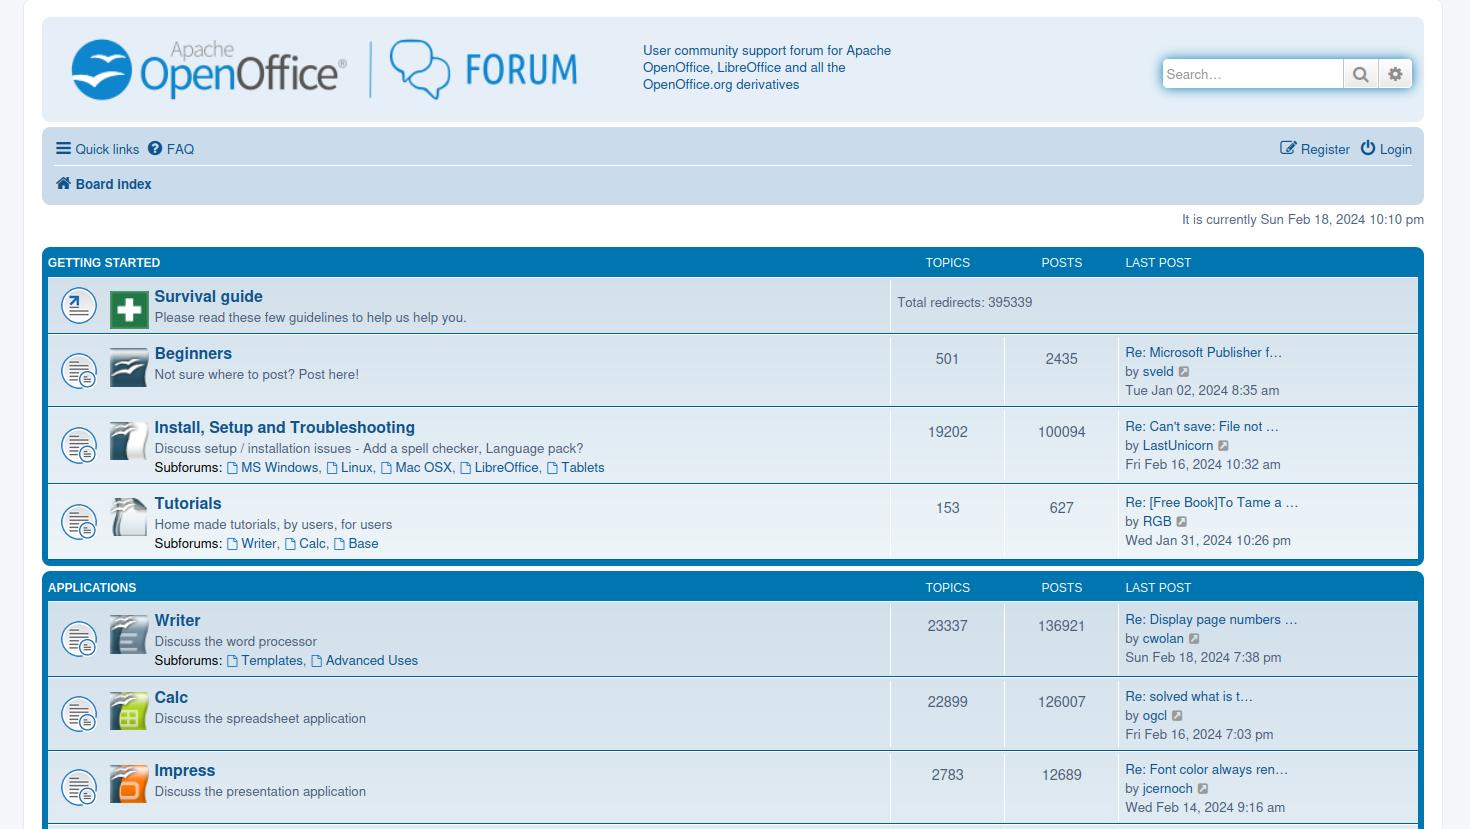
Task: Open the MS Windows subforum
Action: 273,468
